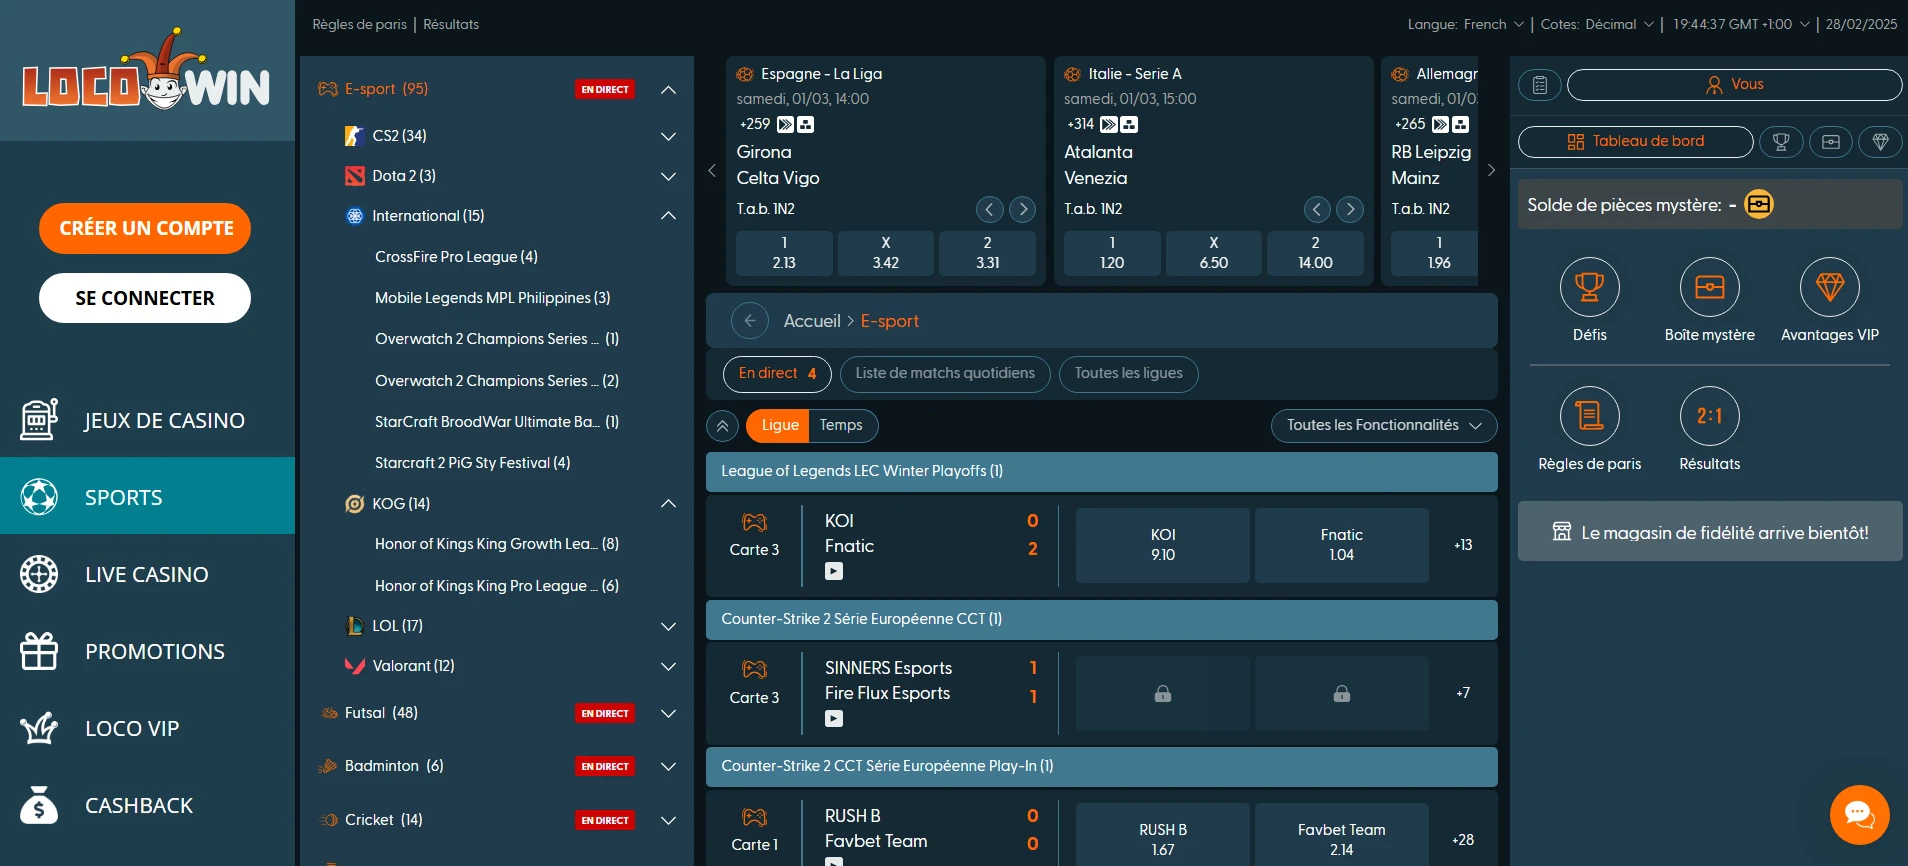
Task: Expand the LOL (17) group
Action: tap(669, 626)
